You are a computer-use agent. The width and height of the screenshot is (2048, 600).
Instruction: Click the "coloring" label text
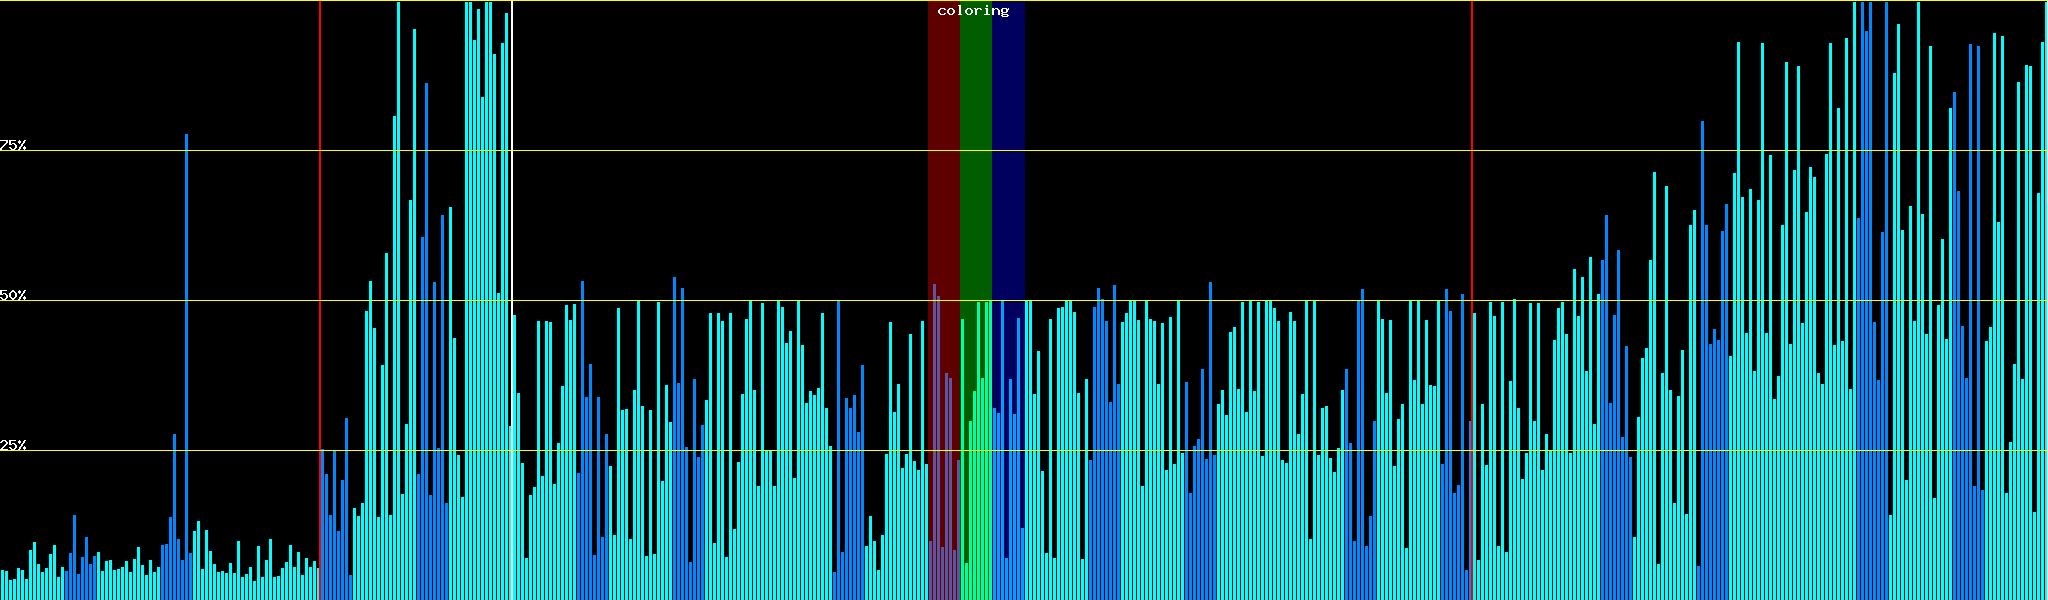(x=973, y=11)
